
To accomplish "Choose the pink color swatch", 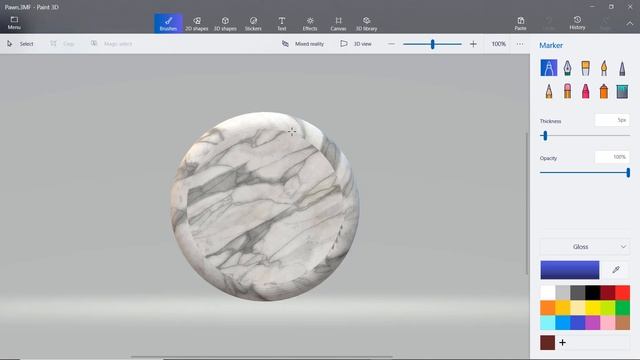I will point(607,323).
